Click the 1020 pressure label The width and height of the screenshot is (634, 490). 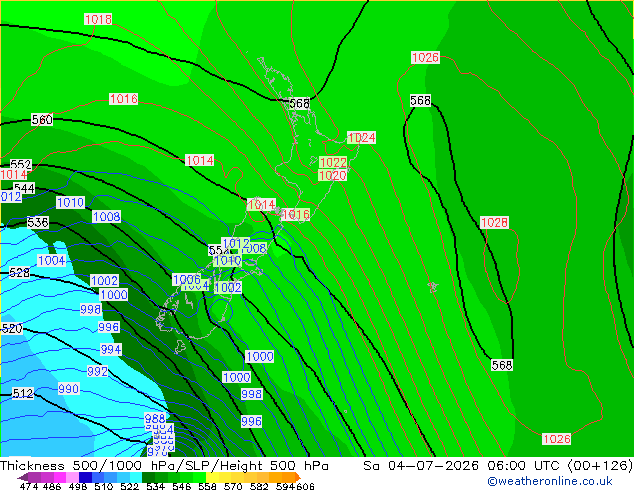coord(332,175)
